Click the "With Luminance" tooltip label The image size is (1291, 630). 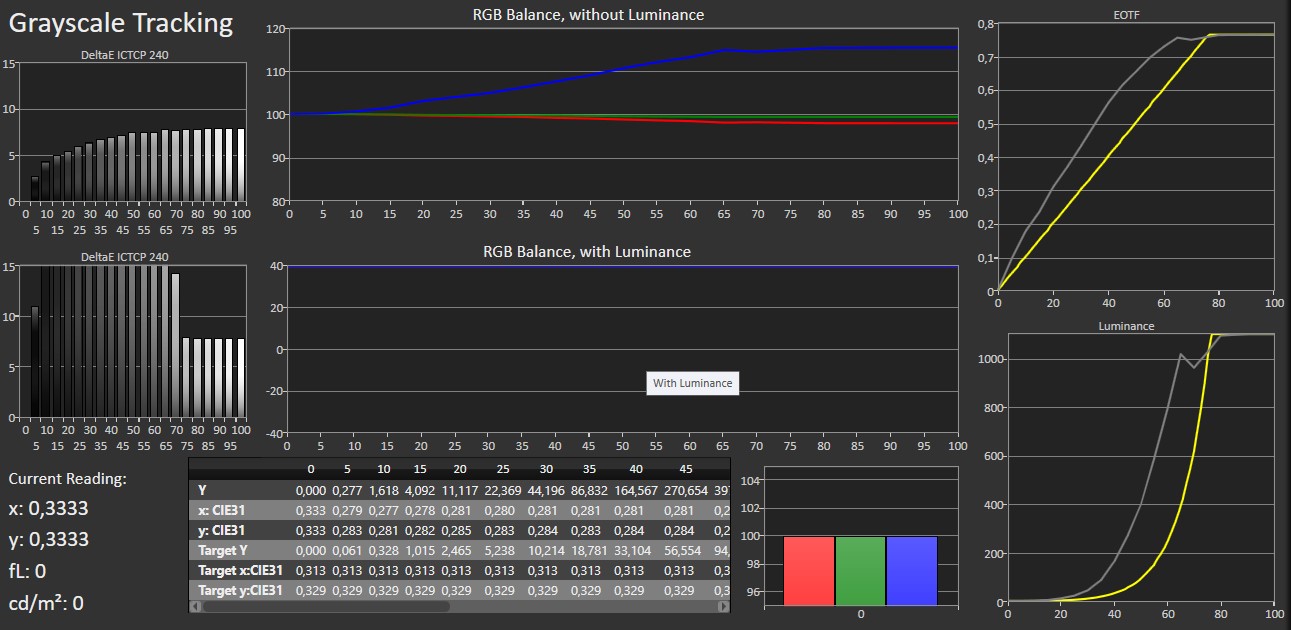(692, 383)
